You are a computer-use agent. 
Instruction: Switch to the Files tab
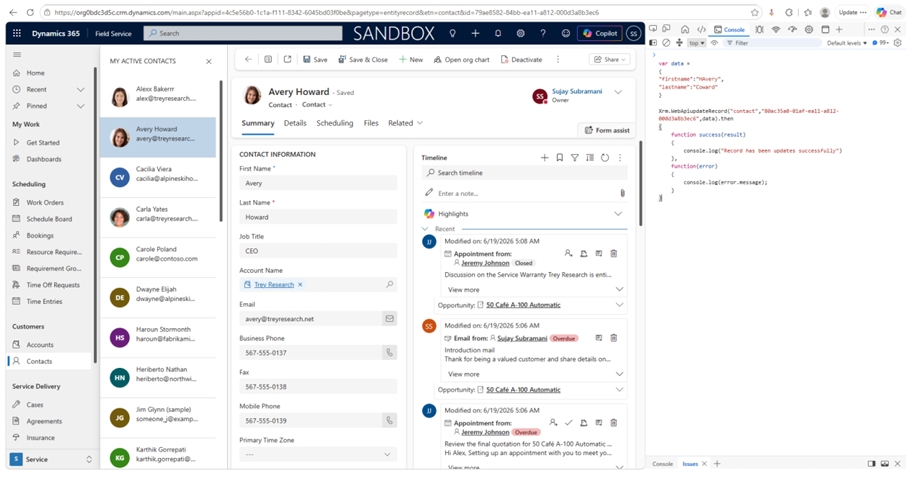click(x=371, y=123)
